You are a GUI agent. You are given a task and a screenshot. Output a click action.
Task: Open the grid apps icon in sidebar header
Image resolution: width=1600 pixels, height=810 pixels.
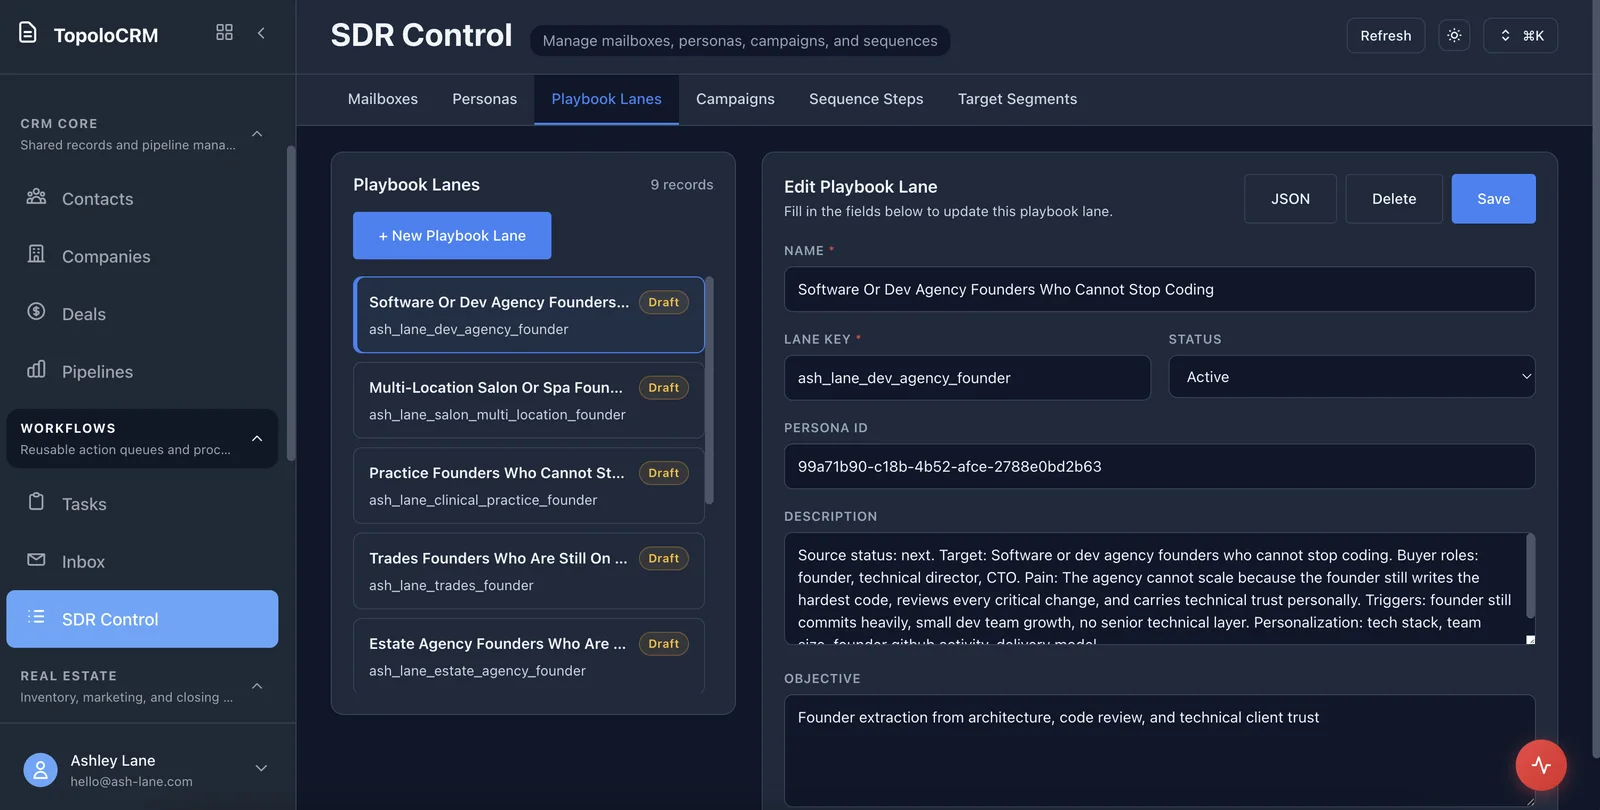pos(224,33)
